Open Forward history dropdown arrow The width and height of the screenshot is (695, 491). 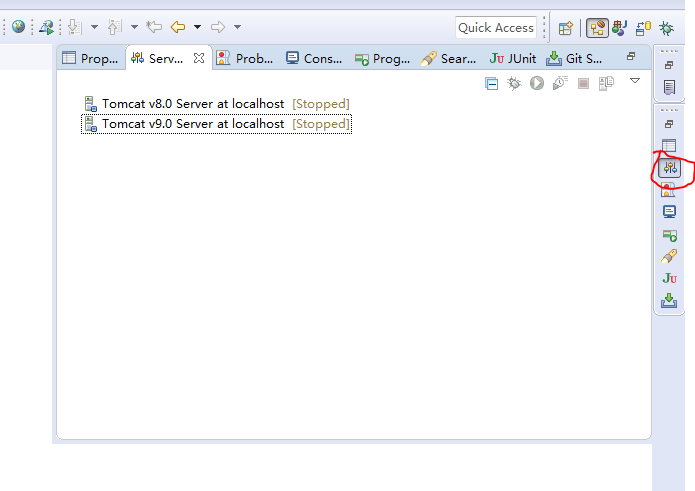tap(238, 27)
